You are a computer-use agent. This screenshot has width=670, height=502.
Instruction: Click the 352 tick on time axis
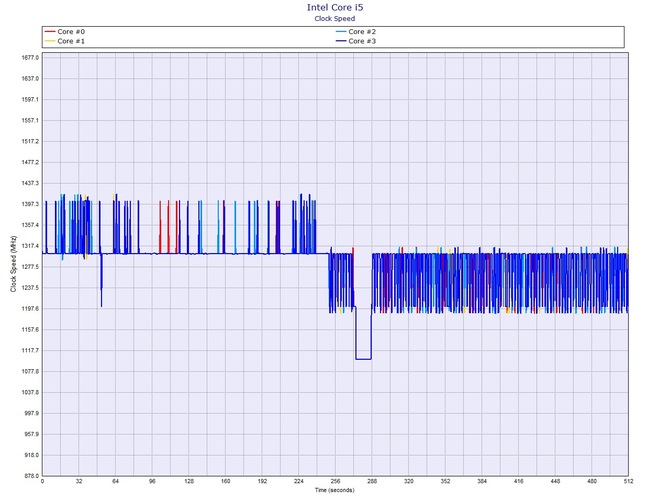click(445, 481)
